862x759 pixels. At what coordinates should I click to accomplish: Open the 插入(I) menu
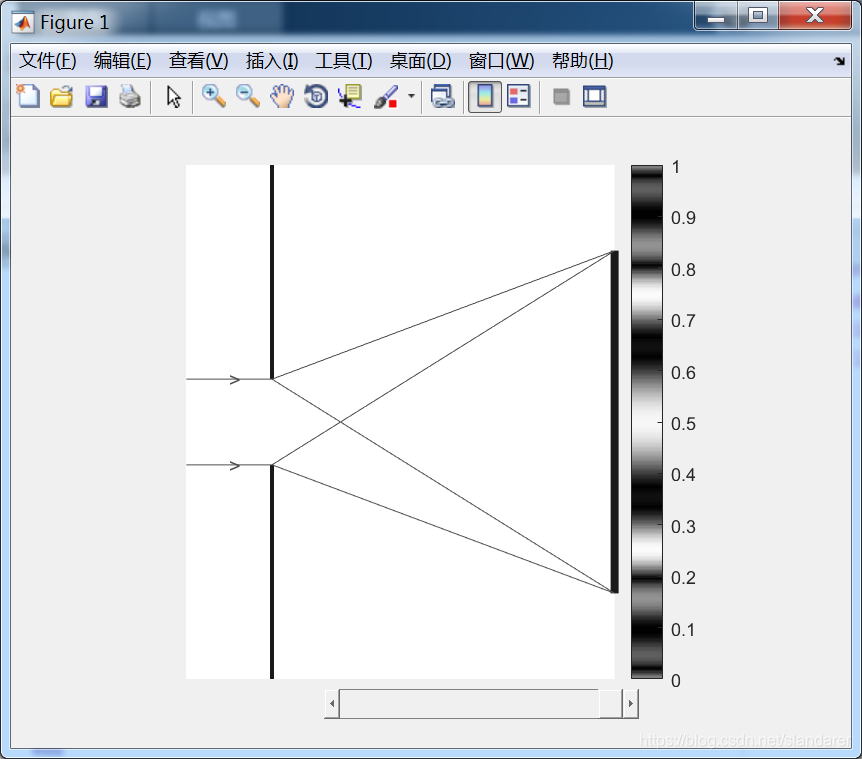272,60
